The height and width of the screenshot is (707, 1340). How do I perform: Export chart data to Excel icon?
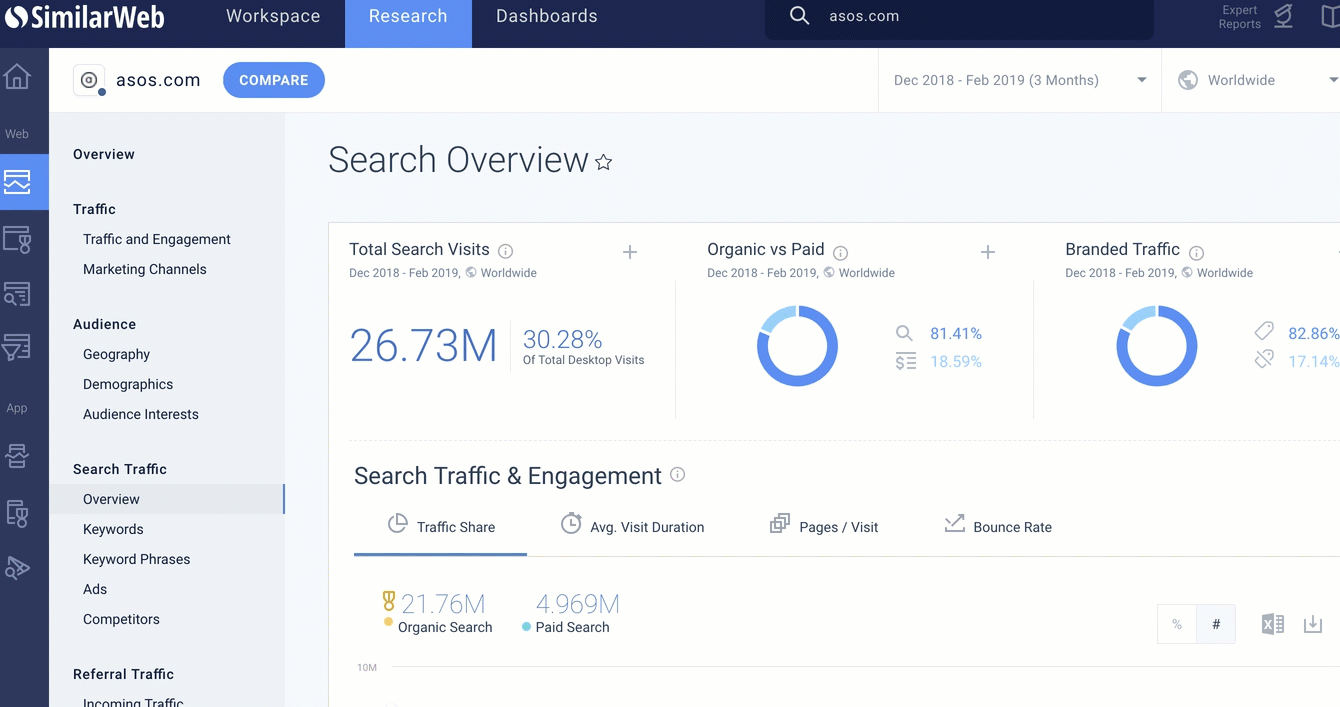pos(1272,625)
